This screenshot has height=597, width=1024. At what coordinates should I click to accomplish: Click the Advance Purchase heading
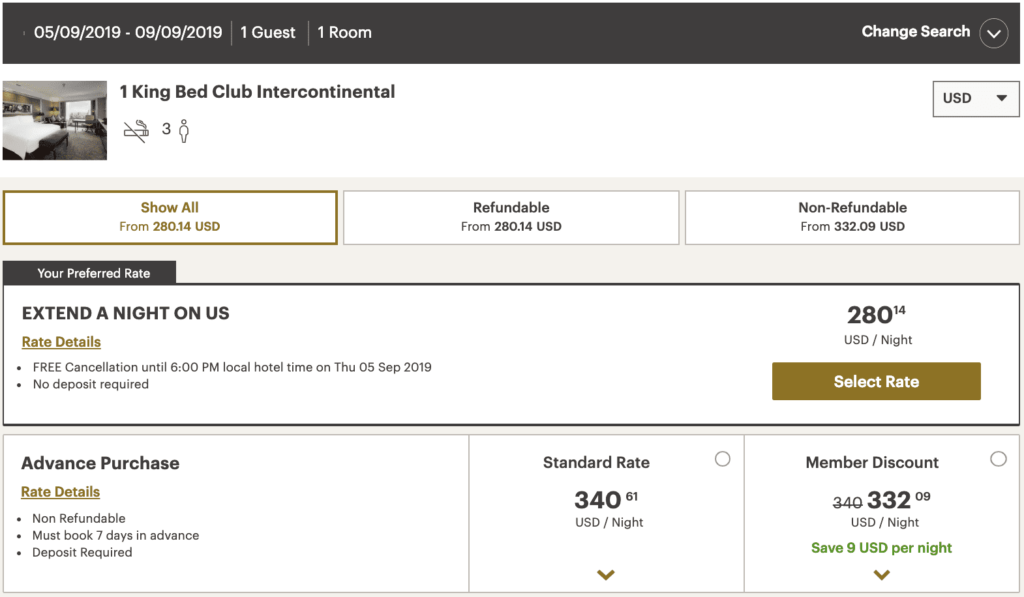(x=100, y=463)
